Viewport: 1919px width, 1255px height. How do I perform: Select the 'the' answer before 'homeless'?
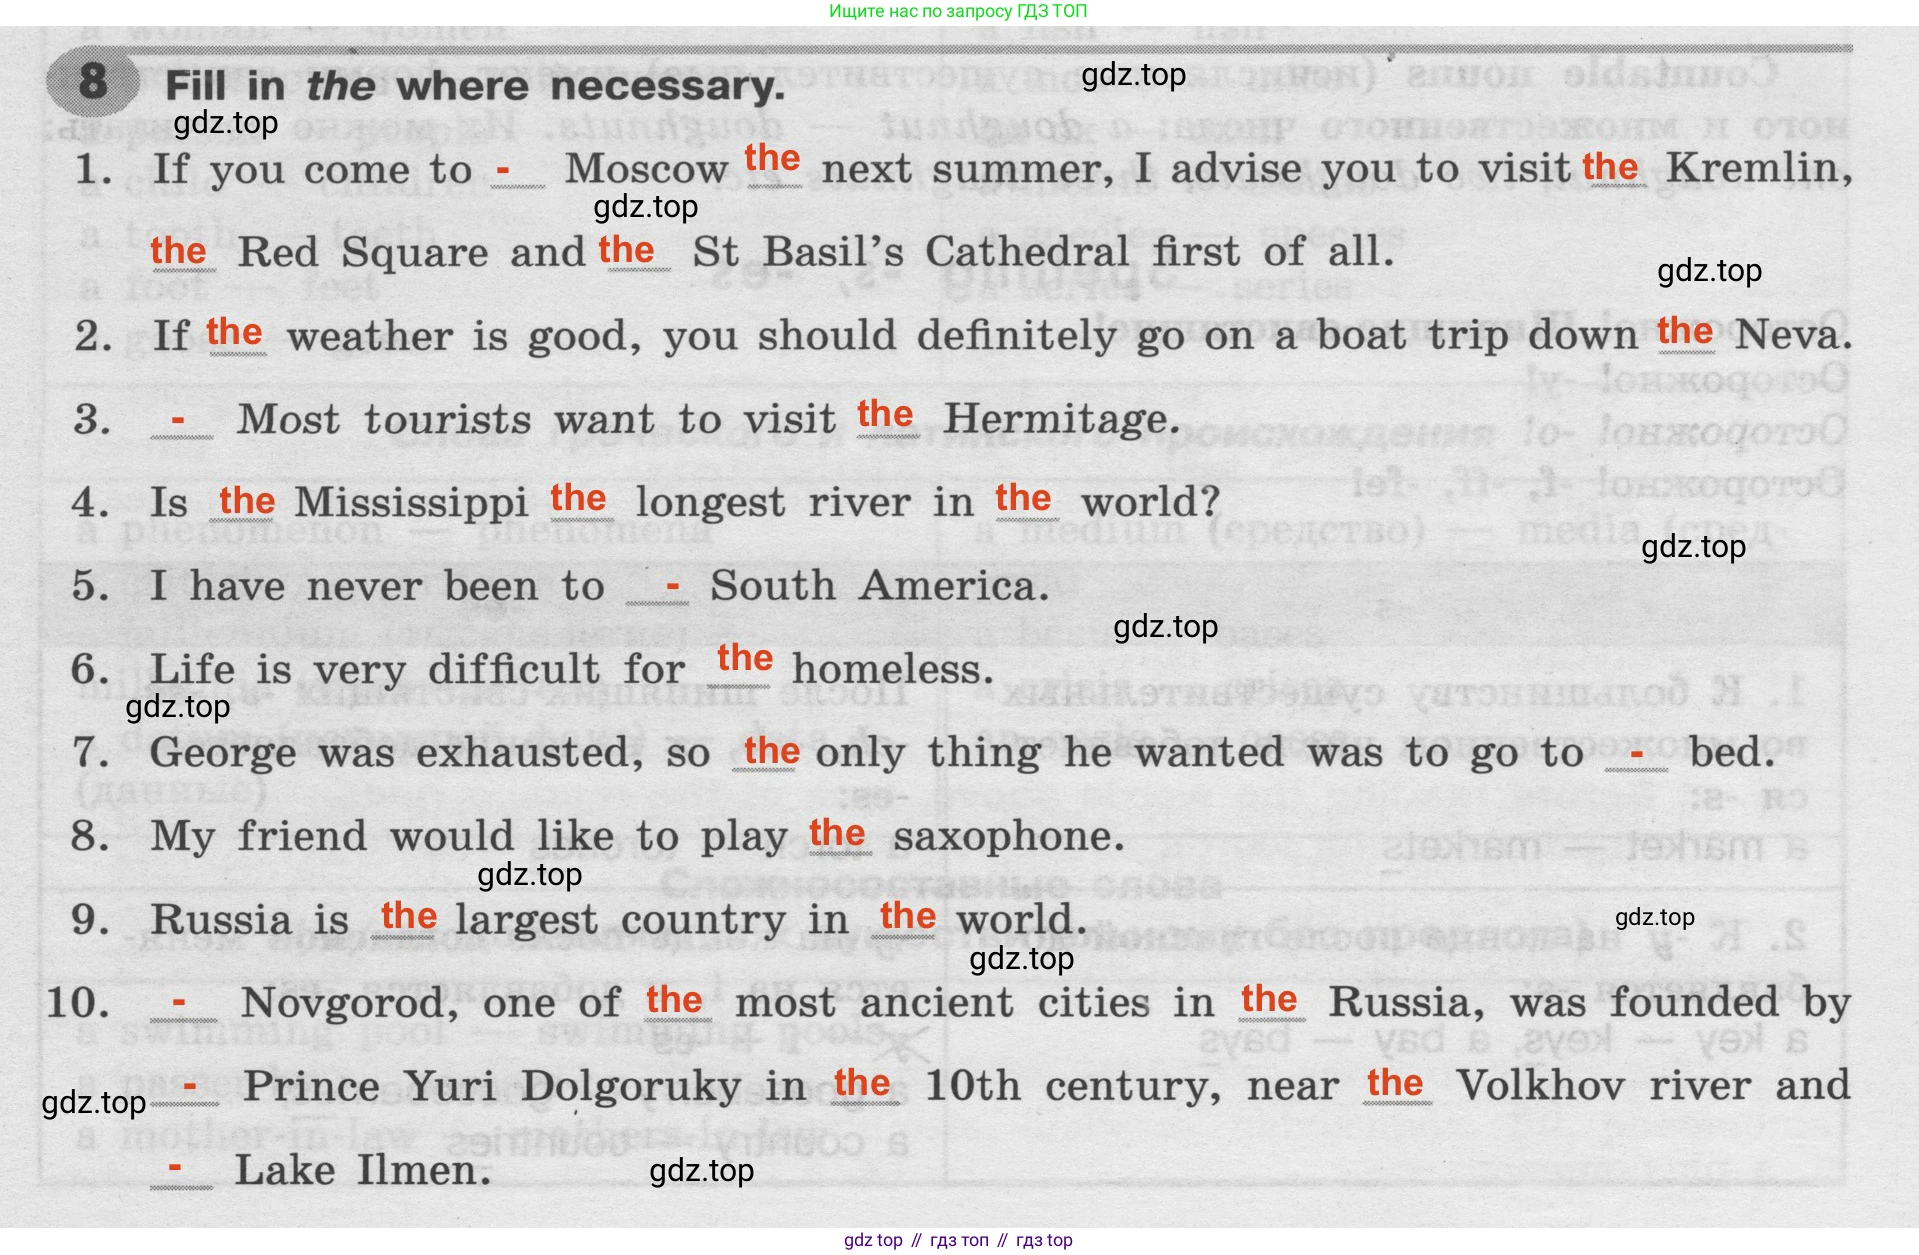click(745, 658)
